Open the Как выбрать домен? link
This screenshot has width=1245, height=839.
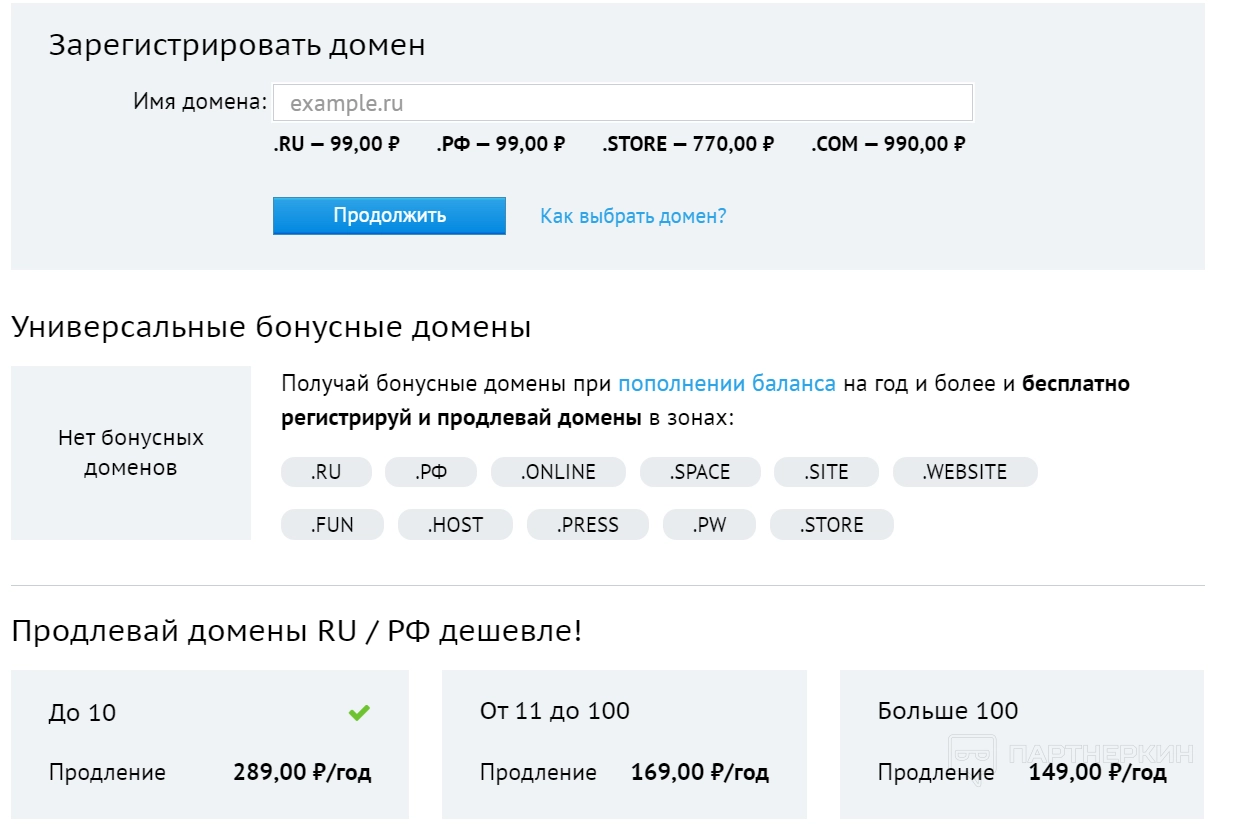pos(633,216)
